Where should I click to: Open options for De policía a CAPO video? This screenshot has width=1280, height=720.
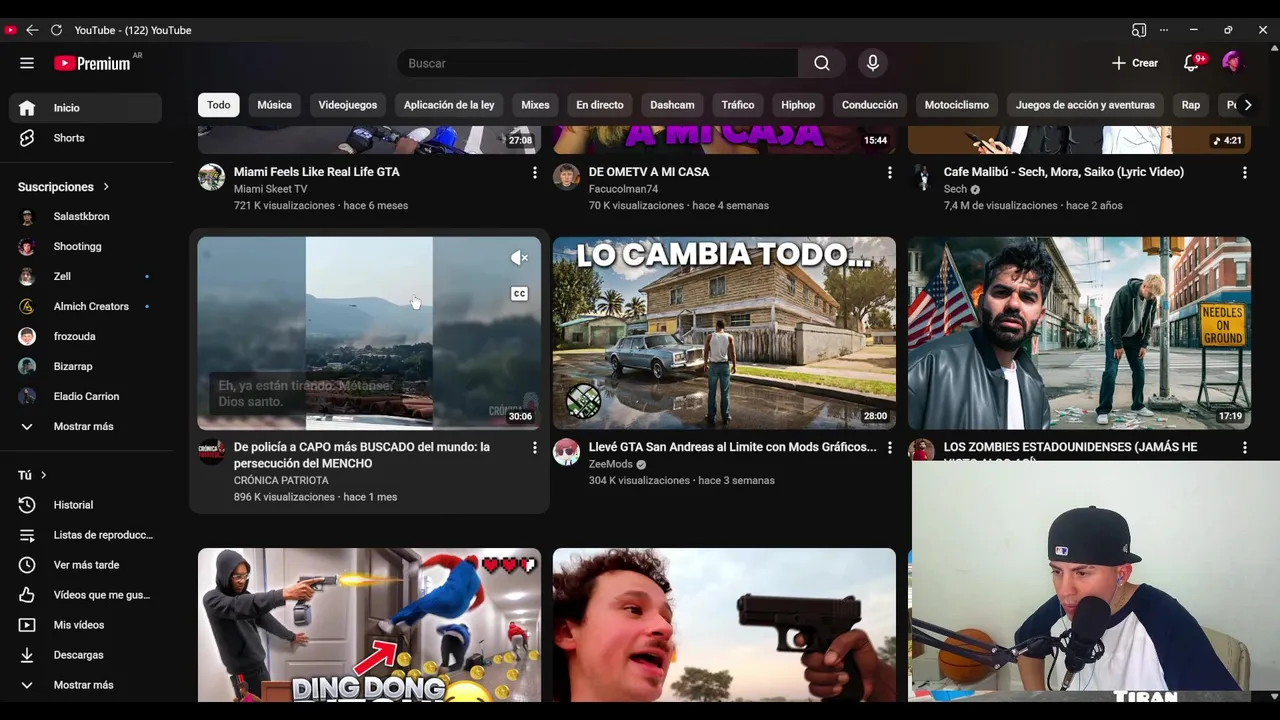click(x=534, y=448)
